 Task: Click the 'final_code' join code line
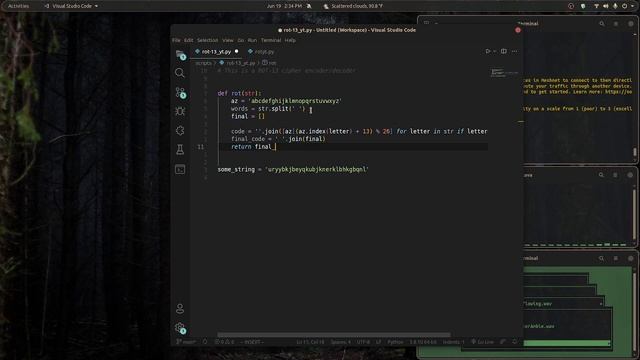click(x=278, y=139)
